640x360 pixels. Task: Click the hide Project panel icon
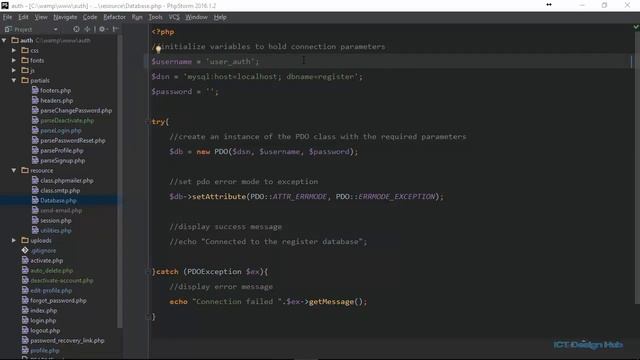coord(116,29)
